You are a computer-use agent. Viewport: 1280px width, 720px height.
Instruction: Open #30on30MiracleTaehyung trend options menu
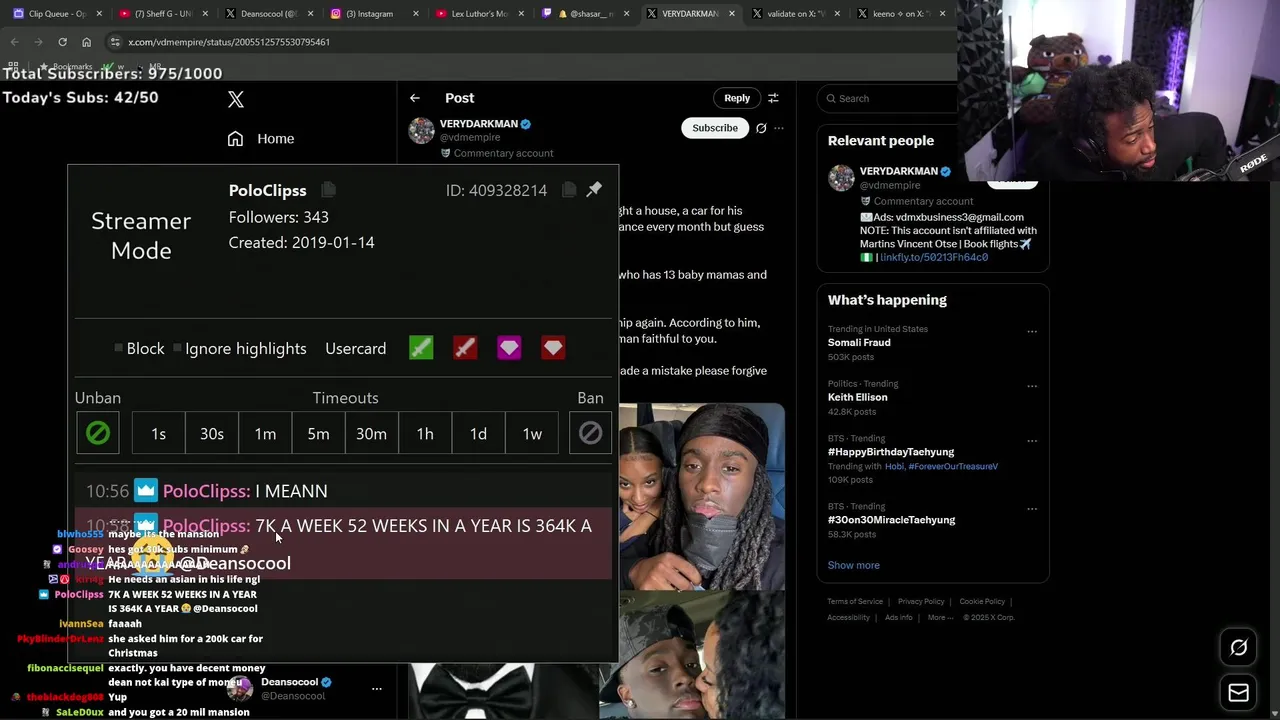(x=1032, y=510)
